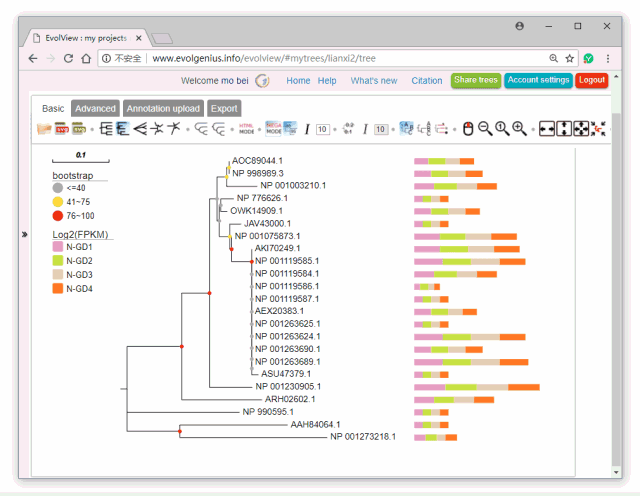640x496 pixels.
Task: Toggle the highlighted ABC leaf labels icon
Action: point(407,129)
